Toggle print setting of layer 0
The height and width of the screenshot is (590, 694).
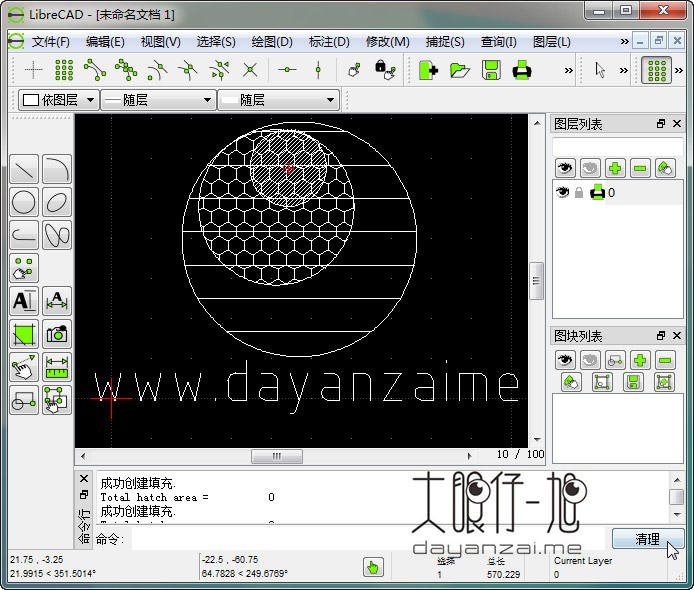tap(598, 192)
